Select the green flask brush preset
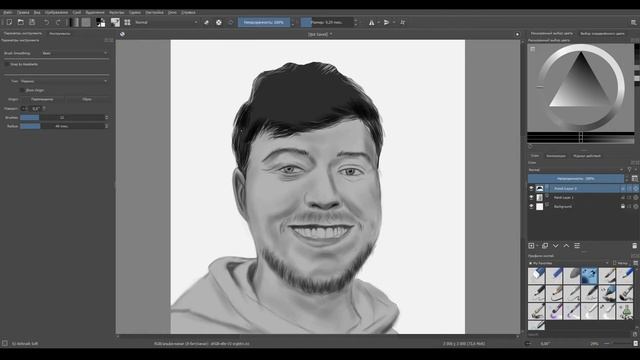 pyautogui.click(x=625, y=311)
